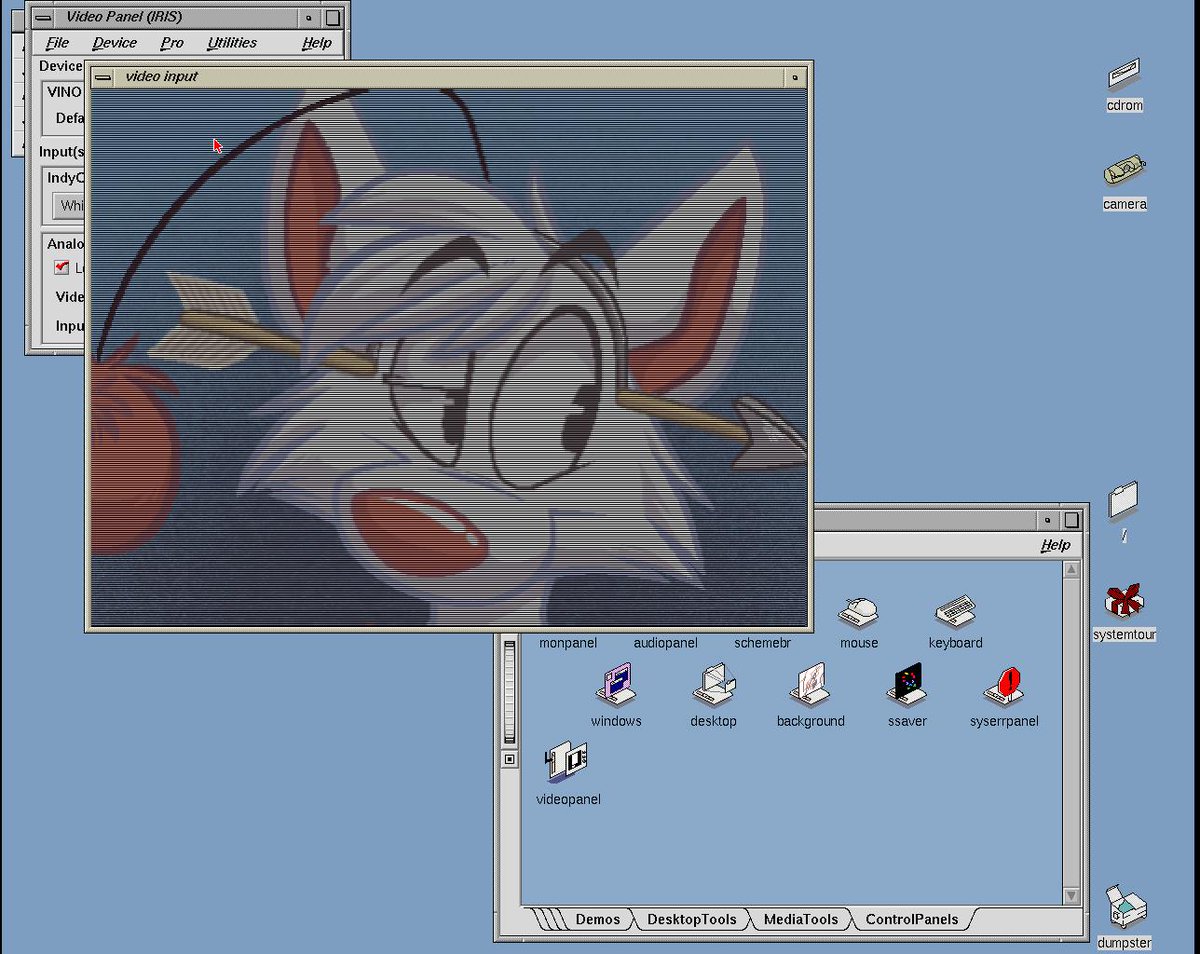This screenshot has width=1200, height=954.
Task: Open the keyboard control panel icon
Action: point(955,610)
